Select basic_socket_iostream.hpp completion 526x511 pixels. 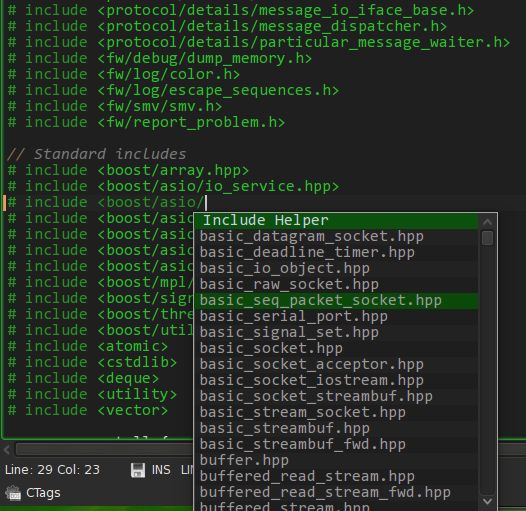(336, 380)
